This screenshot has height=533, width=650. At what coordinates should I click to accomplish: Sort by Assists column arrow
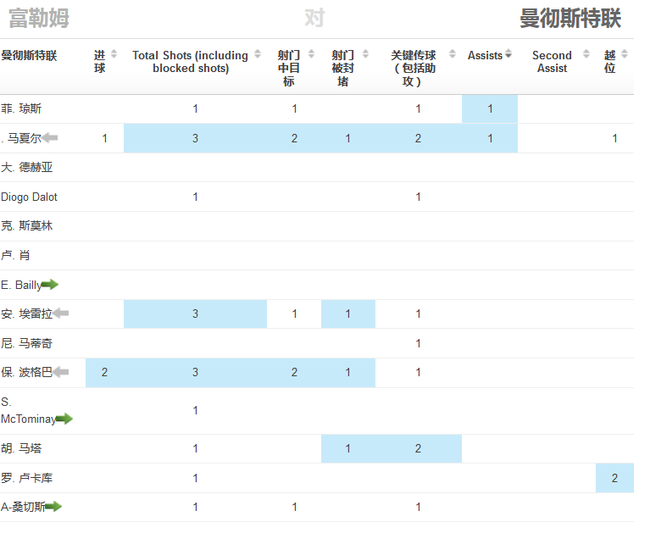click(508, 54)
